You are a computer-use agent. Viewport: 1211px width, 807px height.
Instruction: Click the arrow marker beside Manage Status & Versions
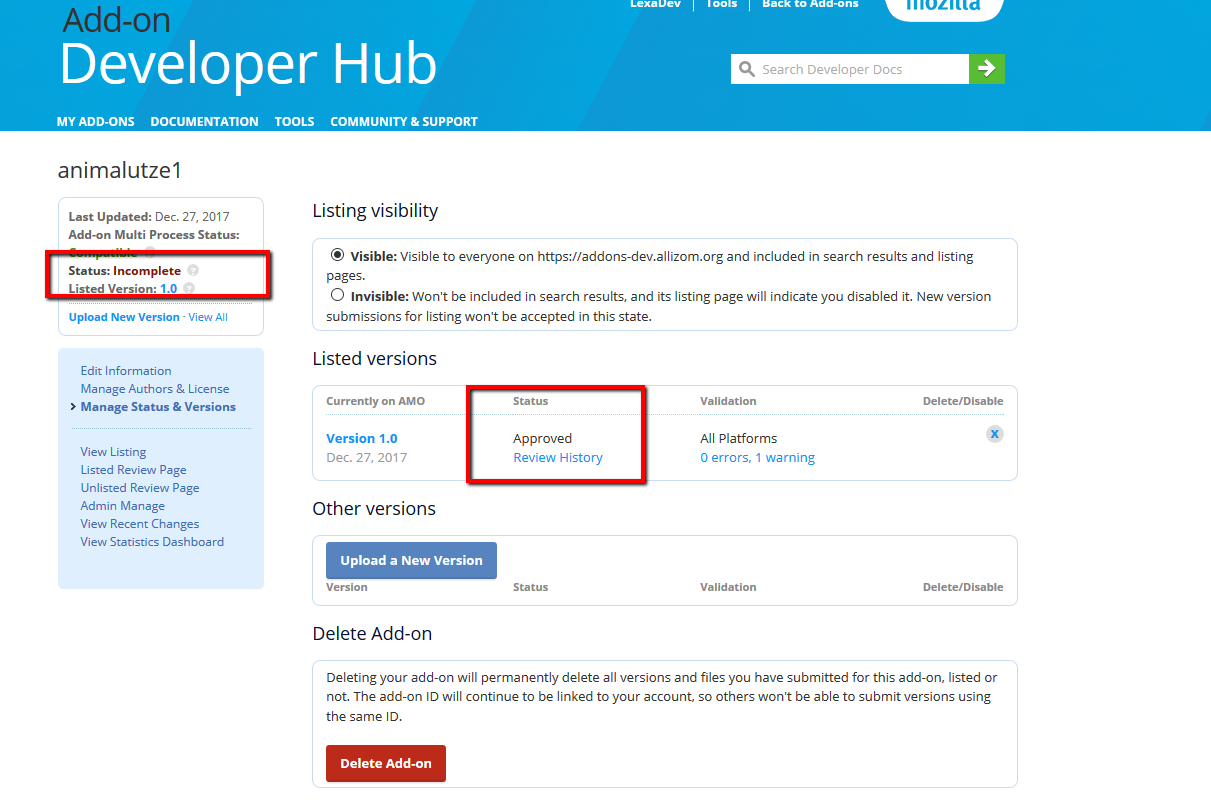coord(72,407)
